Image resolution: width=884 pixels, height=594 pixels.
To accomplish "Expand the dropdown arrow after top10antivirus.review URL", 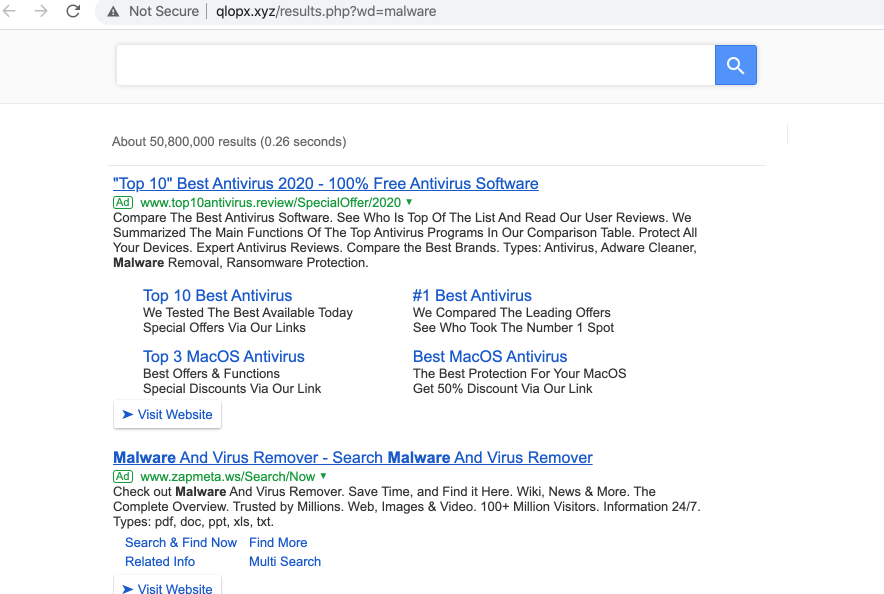I will [409, 202].
